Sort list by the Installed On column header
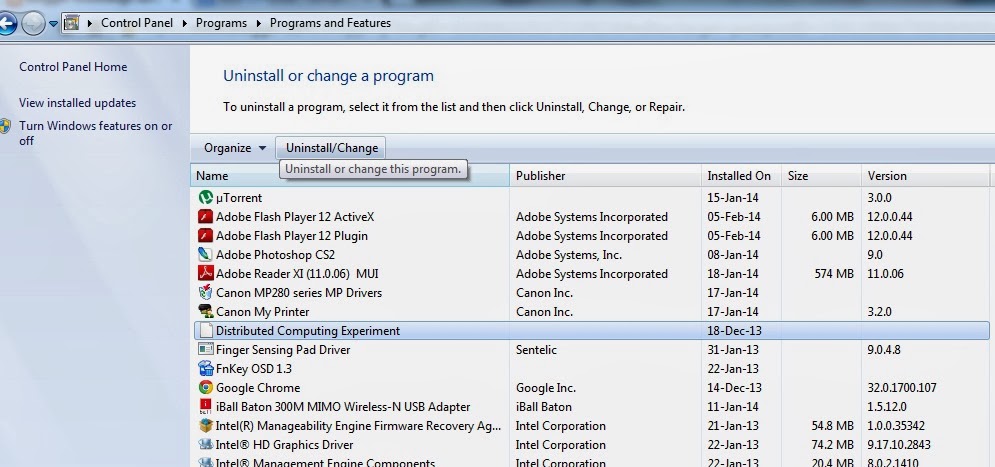The height and width of the screenshot is (467, 995). [x=741, y=176]
